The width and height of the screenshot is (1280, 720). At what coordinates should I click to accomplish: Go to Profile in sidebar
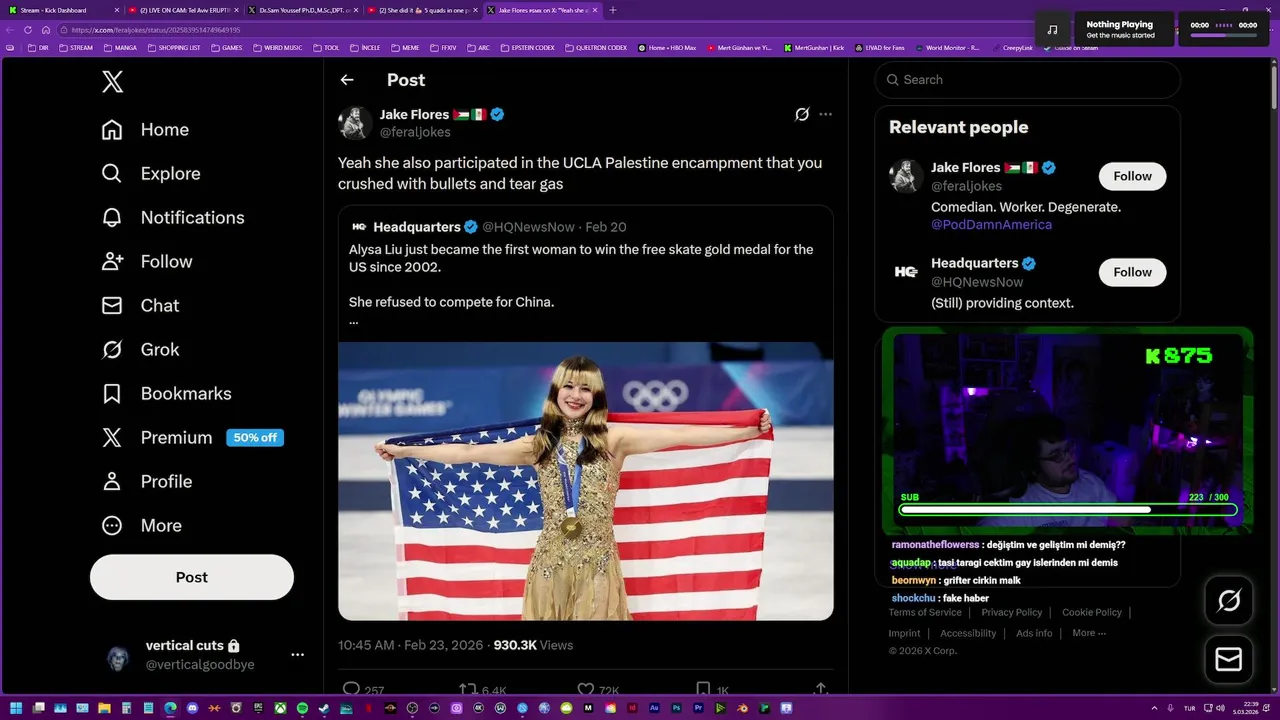146,482
